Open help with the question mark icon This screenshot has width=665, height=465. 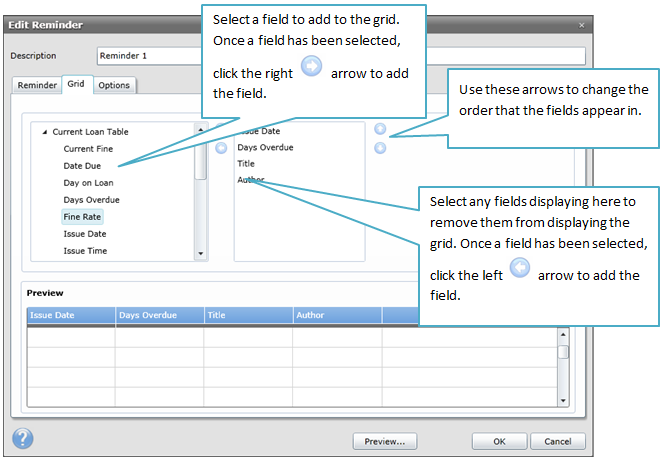click(x=23, y=439)
